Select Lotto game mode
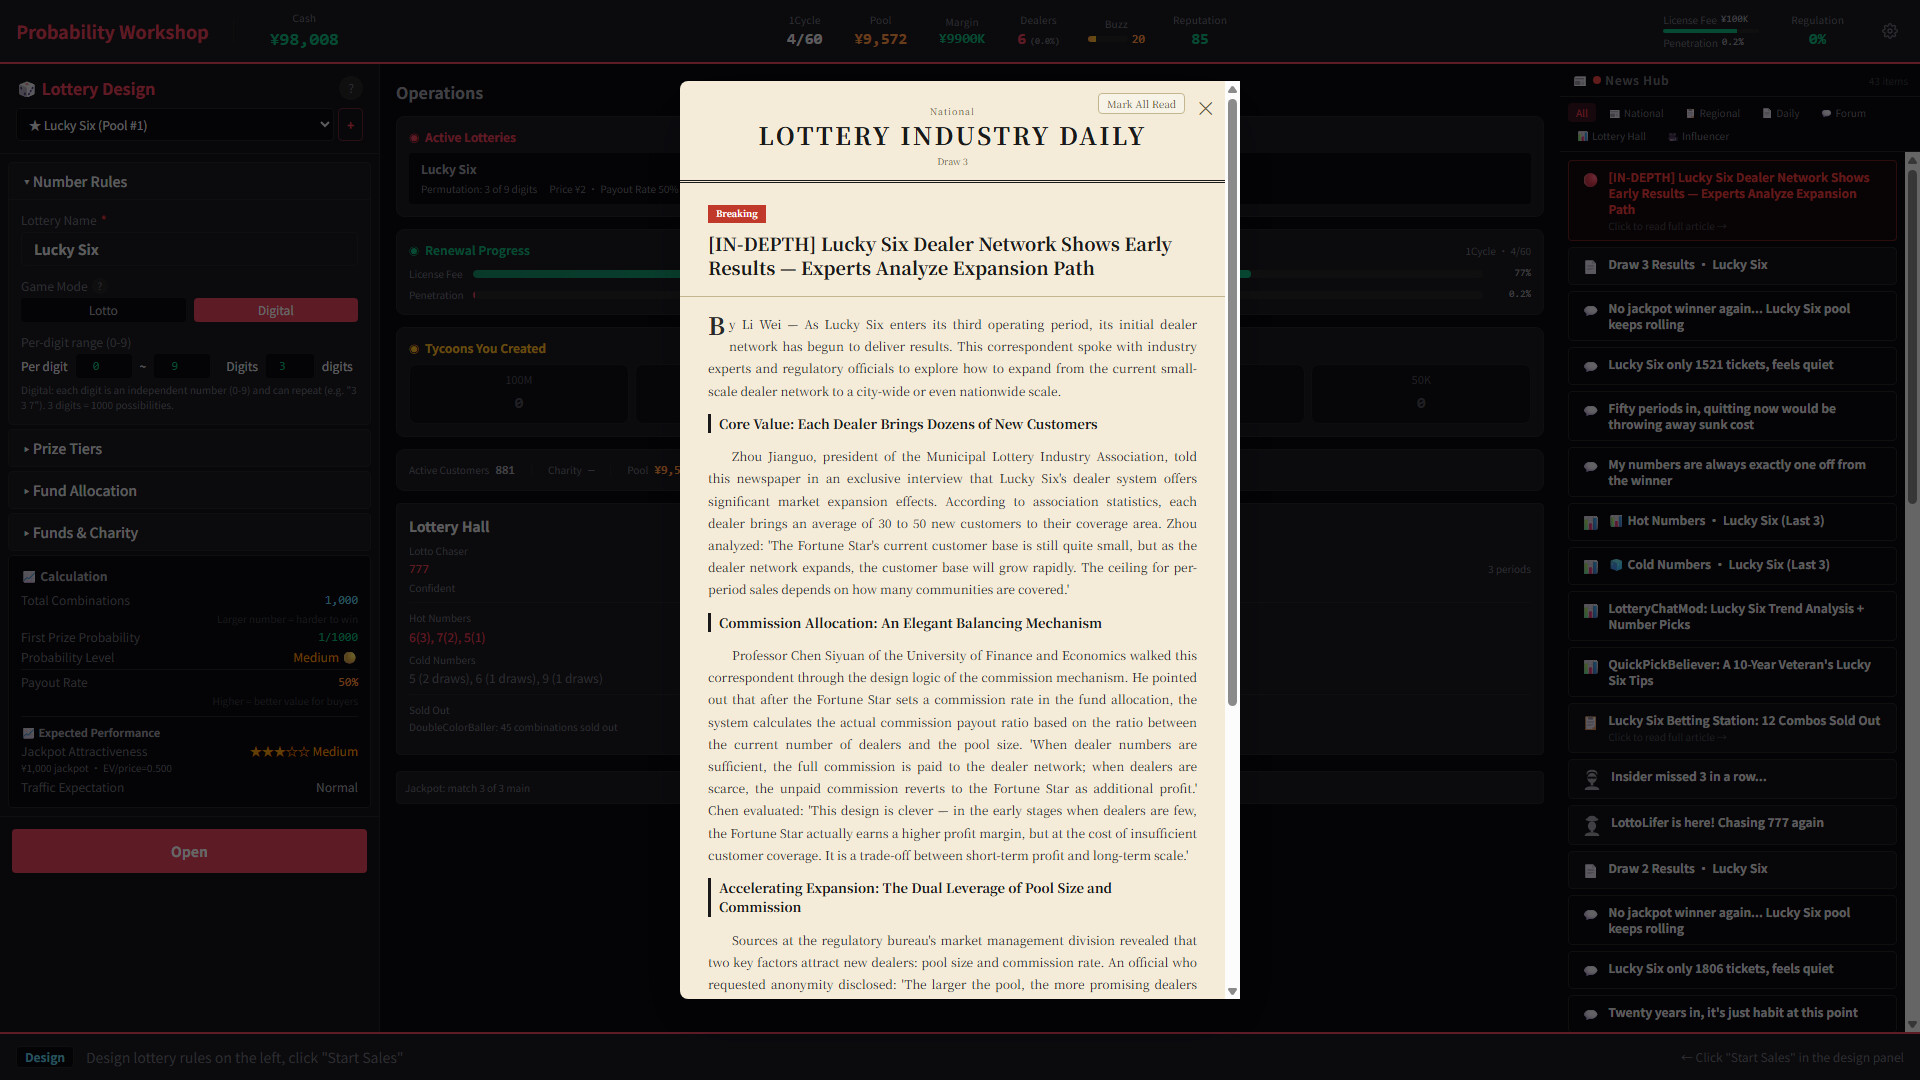The height and width of the screenshot is (1080, 1920). (x=103, y=310)
